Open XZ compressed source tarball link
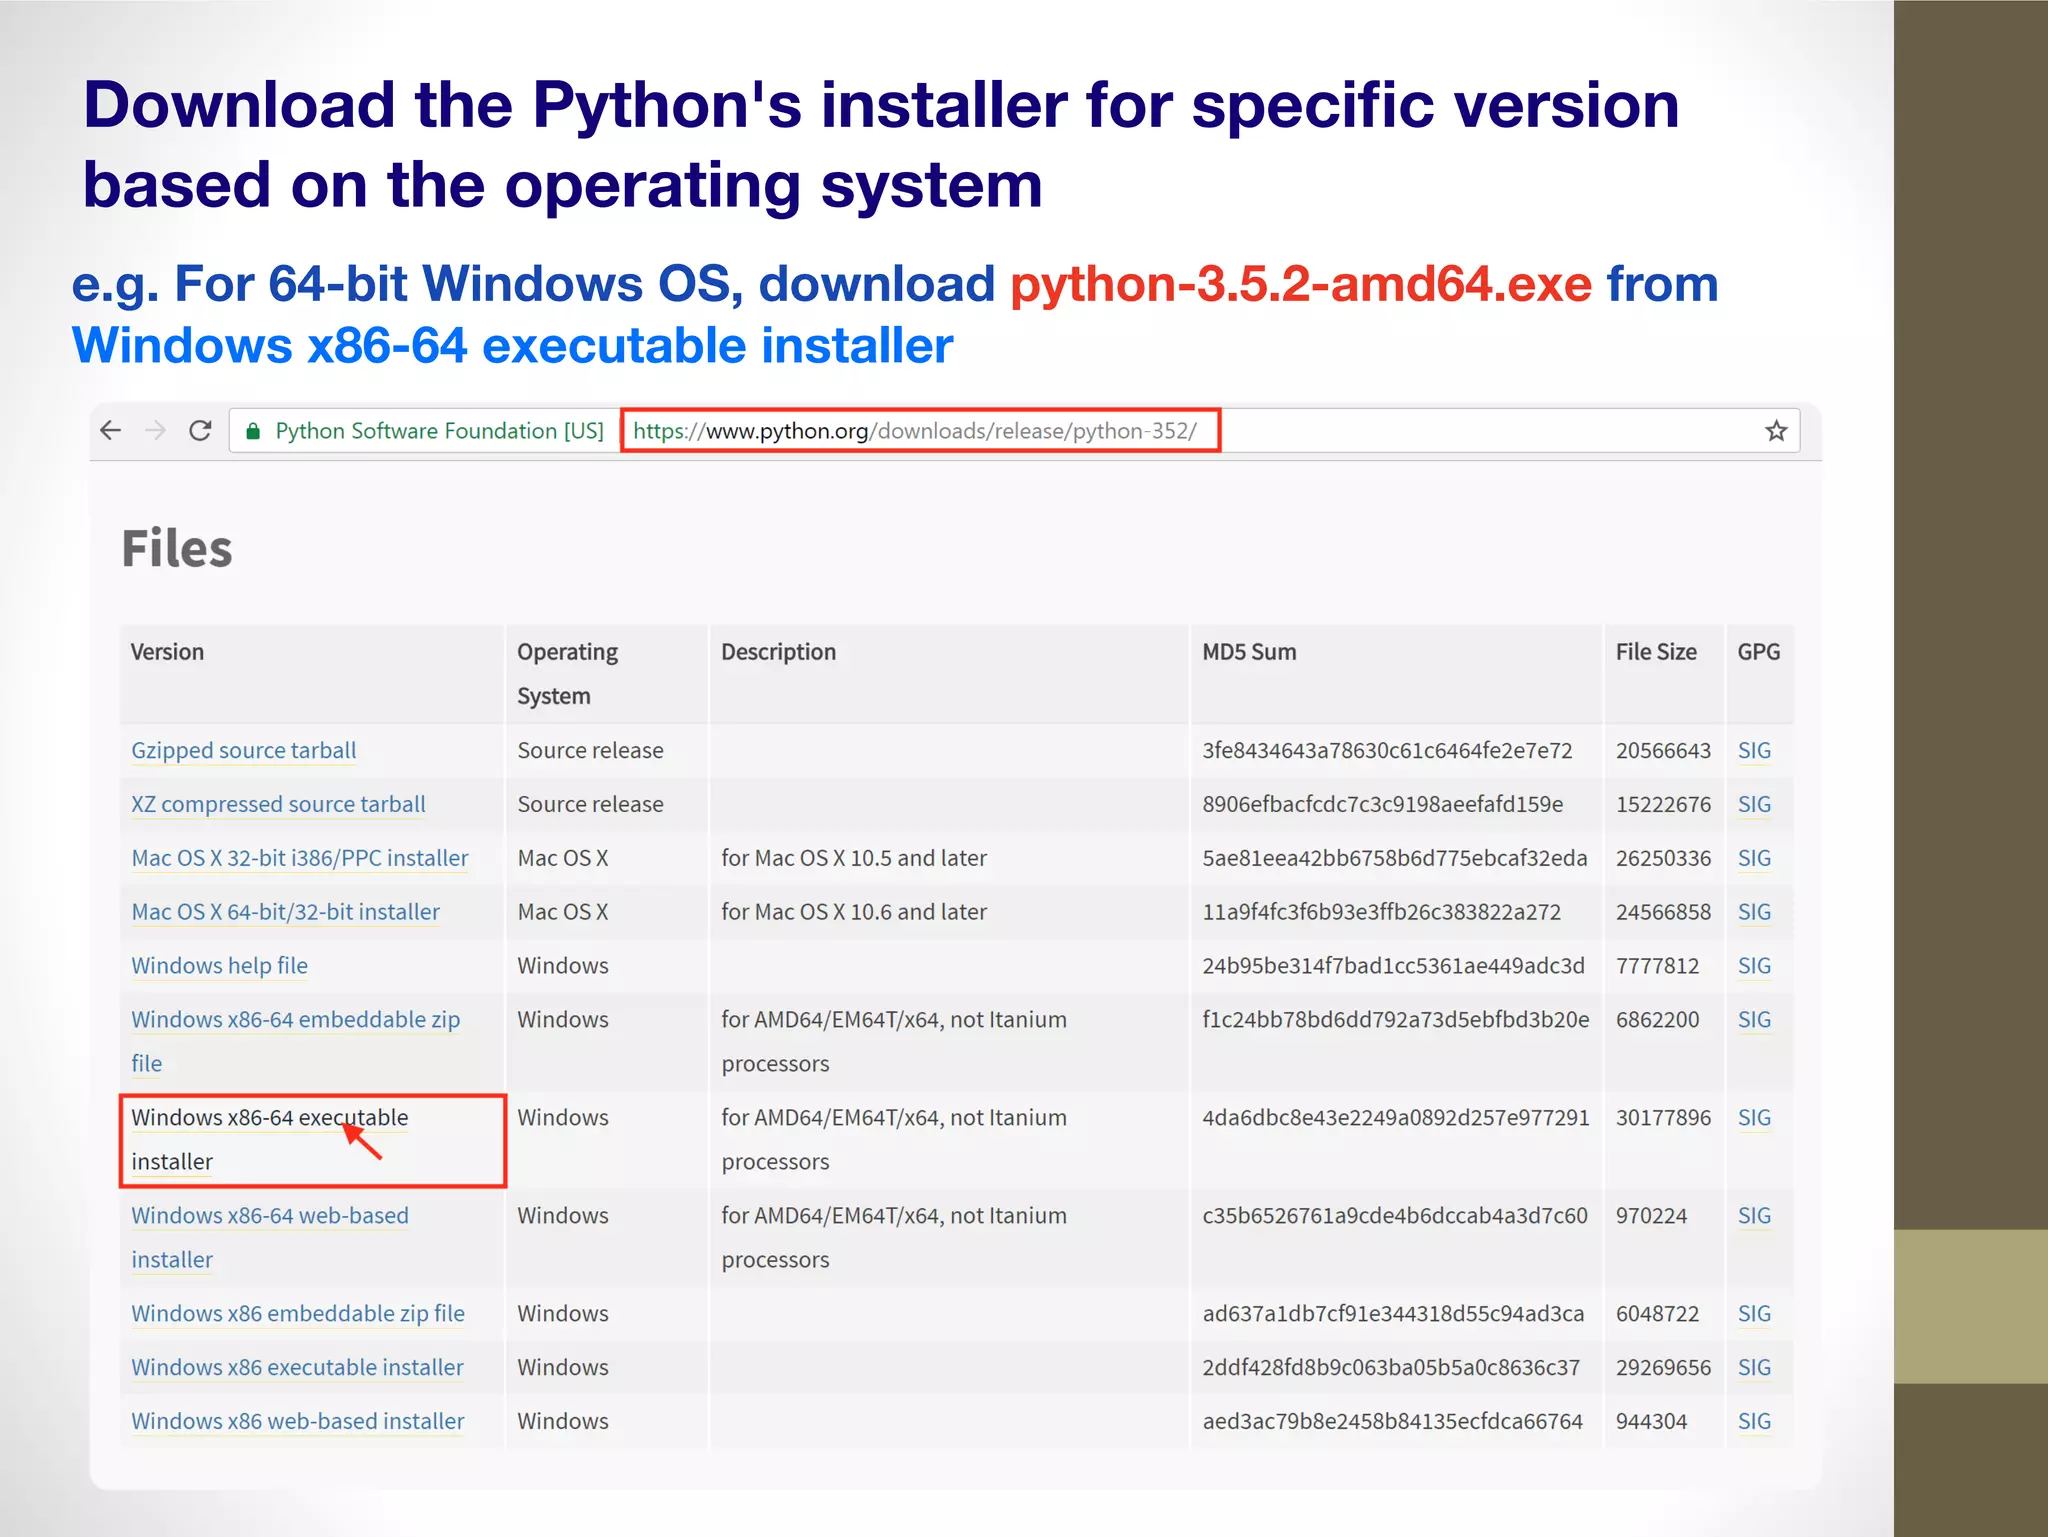 pyautogui.click(x=278, y=805)
